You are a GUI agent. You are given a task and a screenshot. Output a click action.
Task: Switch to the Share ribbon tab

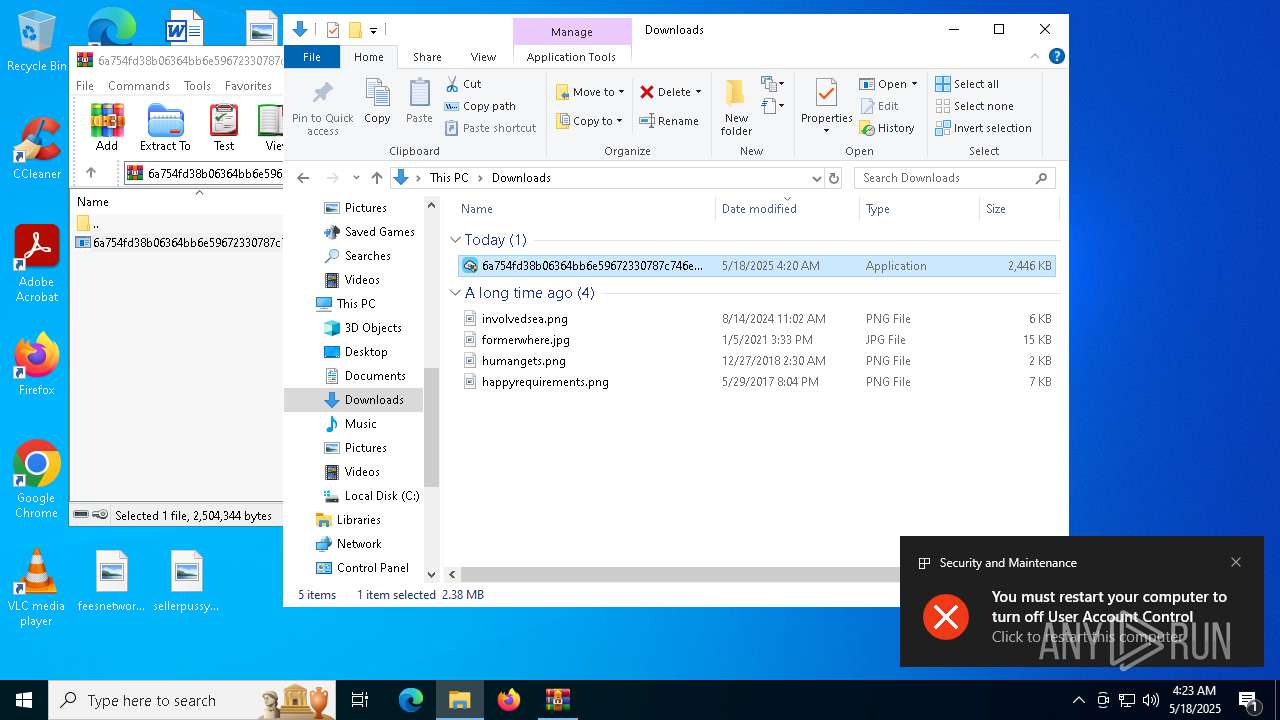click(427, 57)
